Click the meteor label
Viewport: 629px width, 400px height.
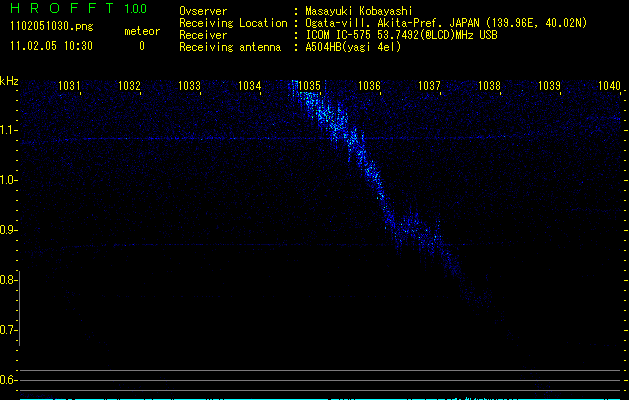pyautogui.click(x=142, y=31)
